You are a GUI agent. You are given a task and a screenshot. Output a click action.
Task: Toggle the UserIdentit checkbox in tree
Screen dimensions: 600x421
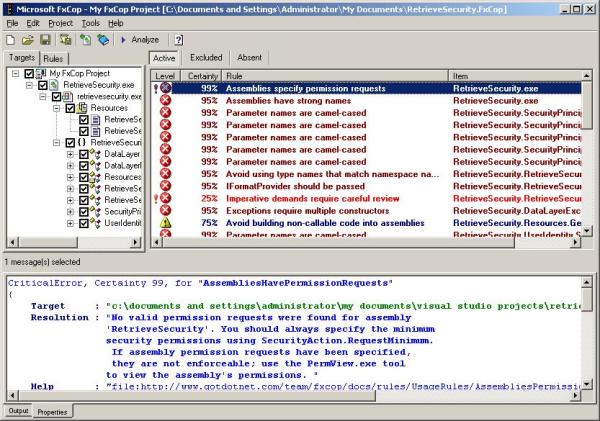tap(84, 223)
